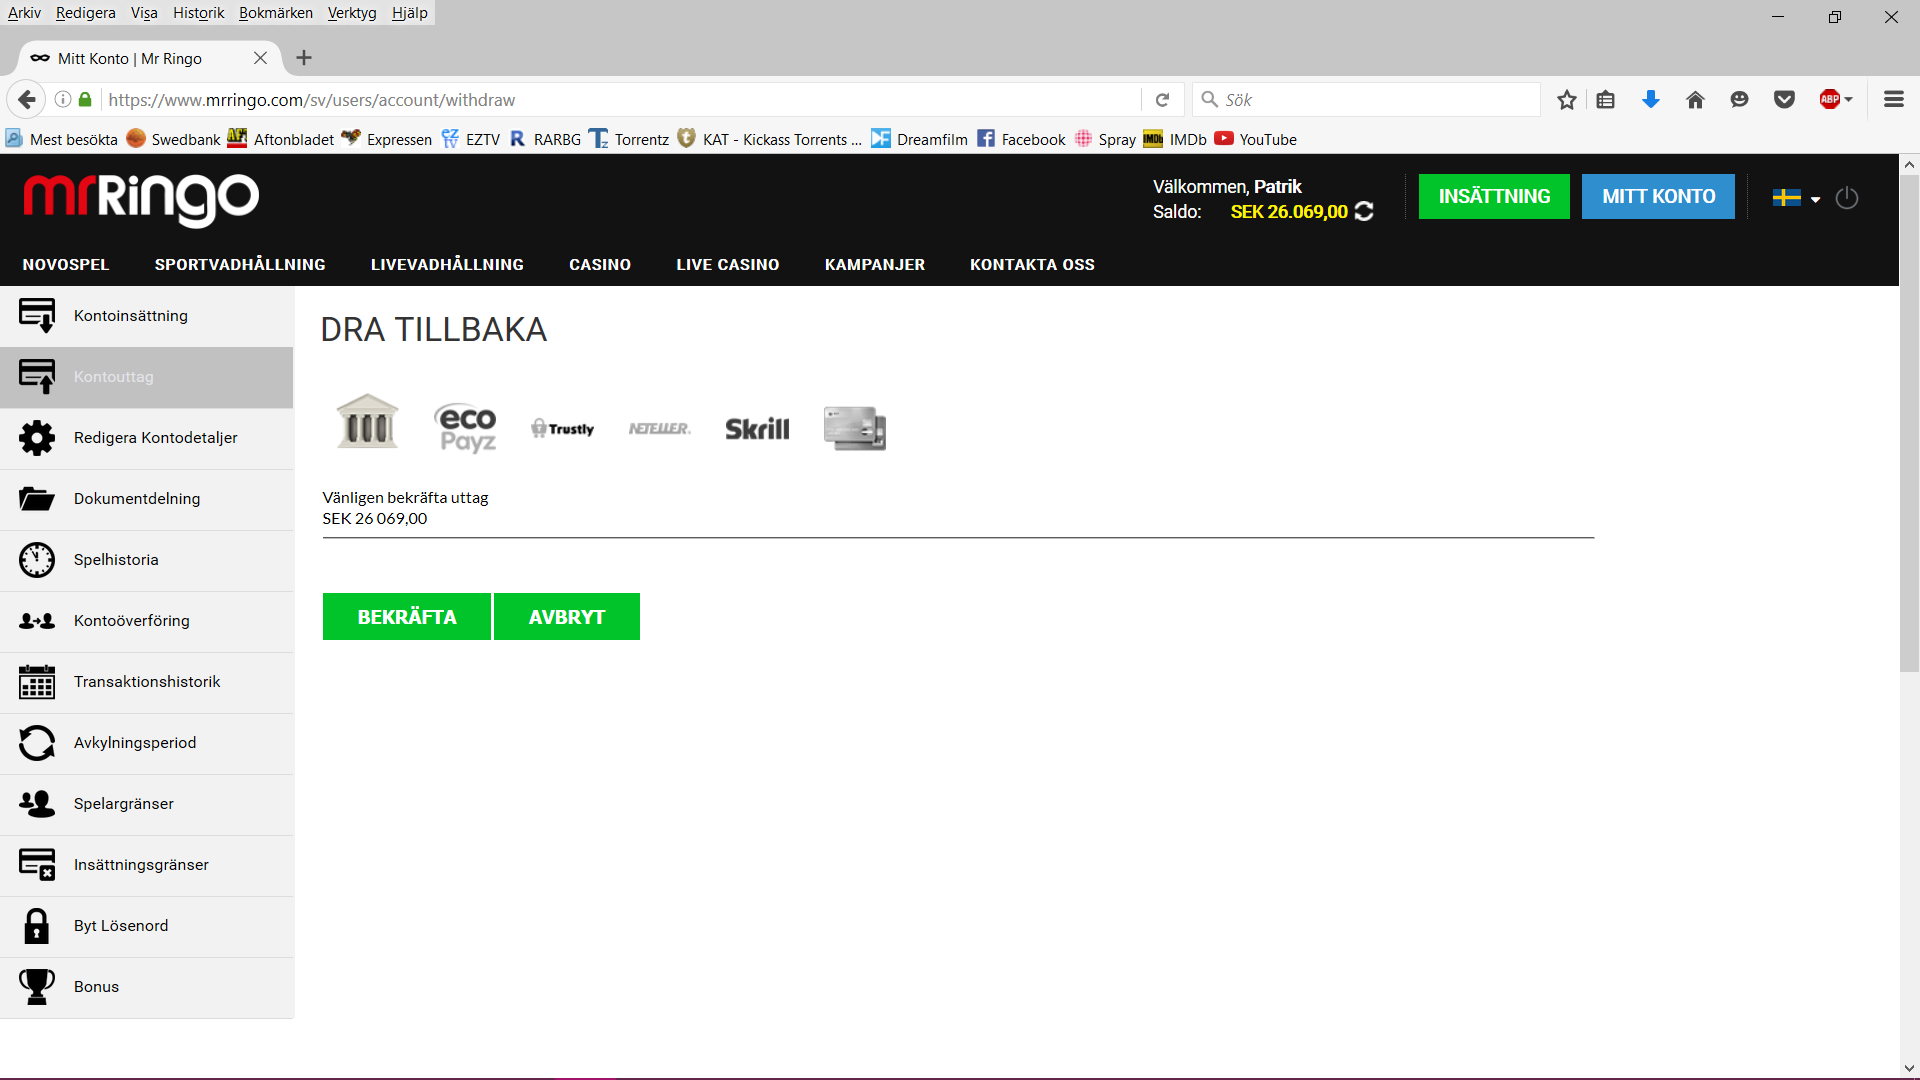Image resolution: width=1920 pixels, height=1080 pixels.
Task: Open the Kontoinsättning deposit icon in sidebar
Action: click(37, 316)
